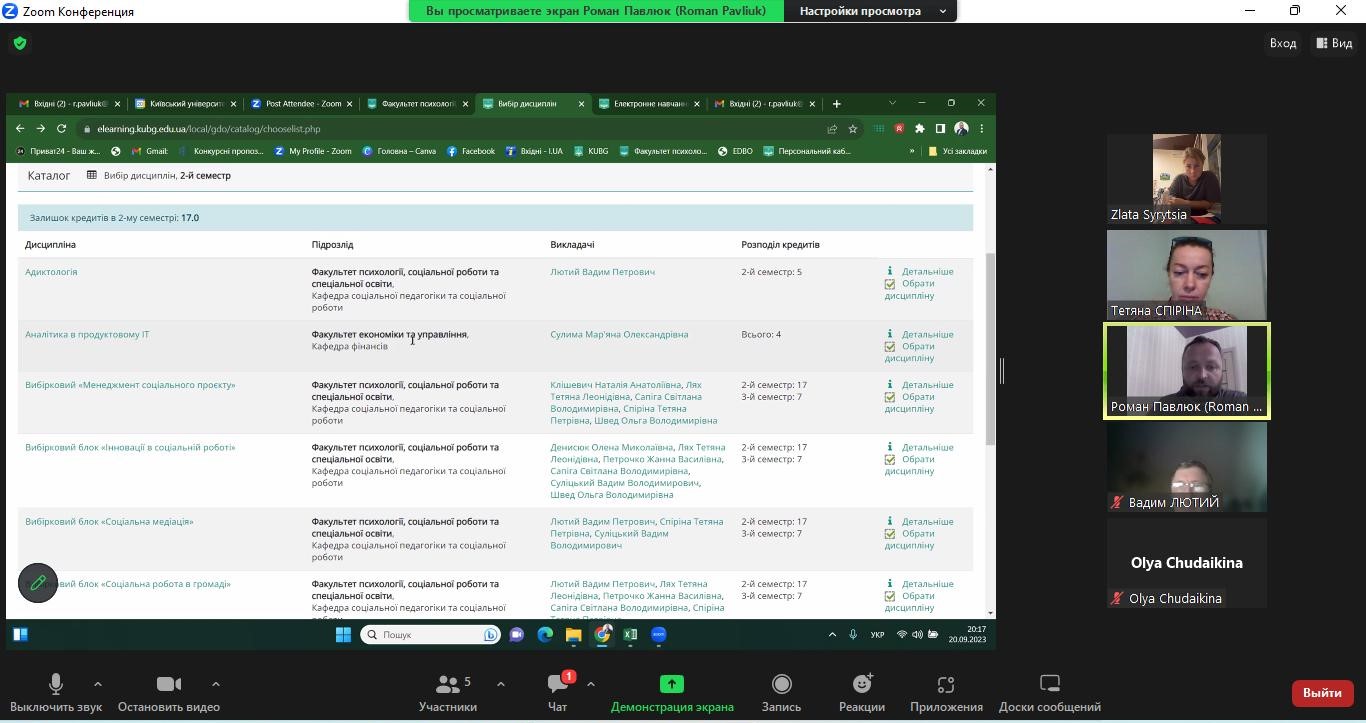This screenshot has width=1366, height=723.
Task: Open Доски сообщений whiteboards
Action: (1050, 693)
